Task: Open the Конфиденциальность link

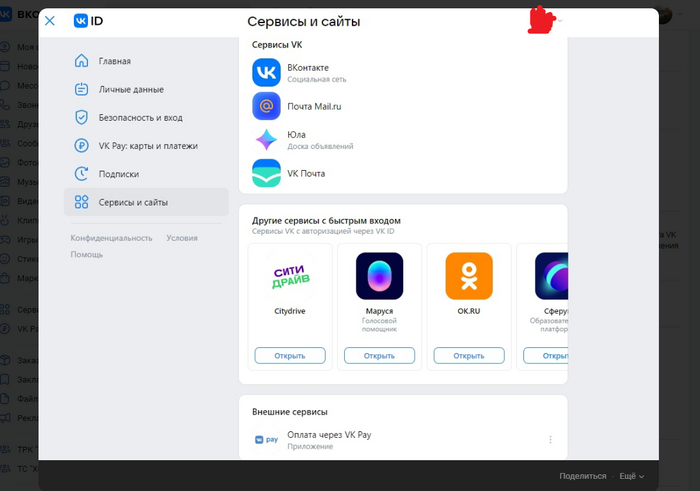Action: coord(111,238)
